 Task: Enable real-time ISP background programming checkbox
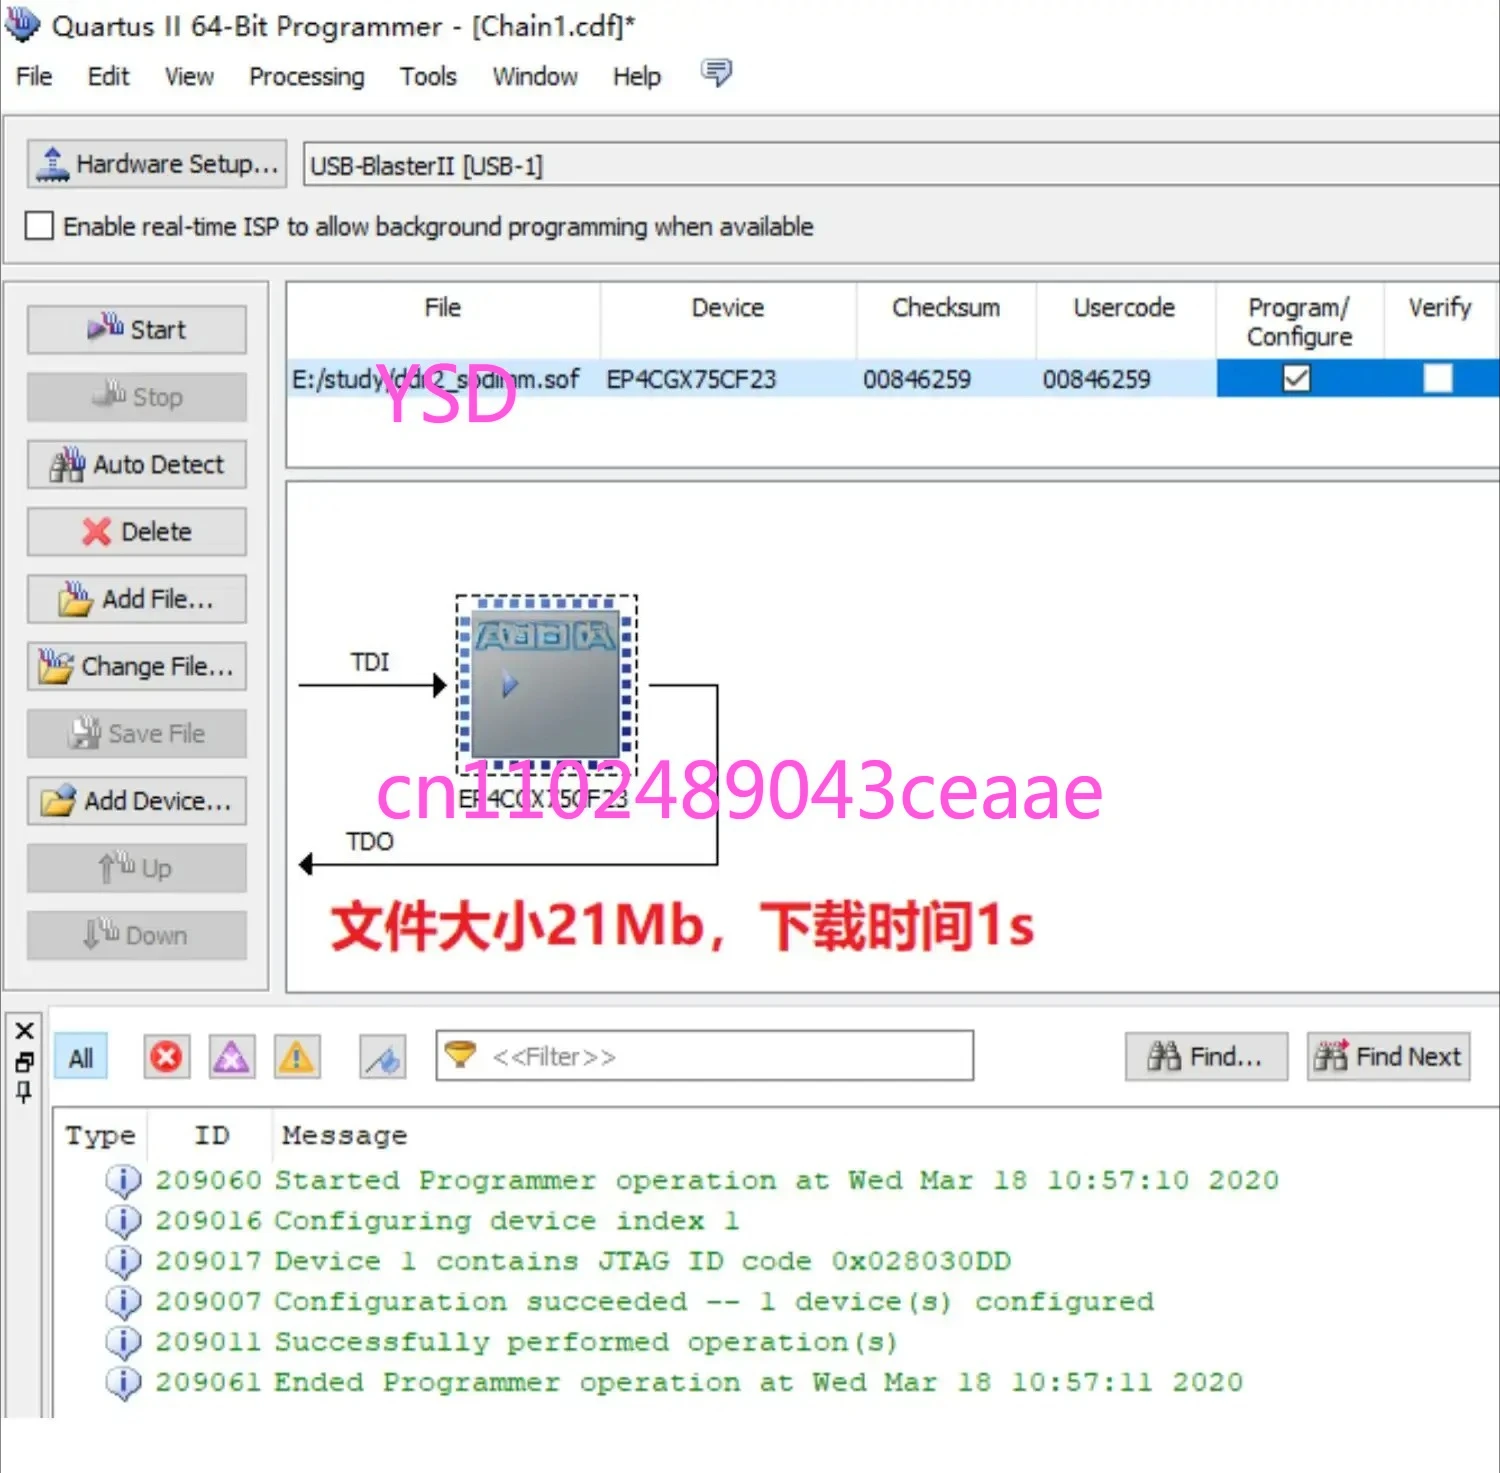pos(39,226)
